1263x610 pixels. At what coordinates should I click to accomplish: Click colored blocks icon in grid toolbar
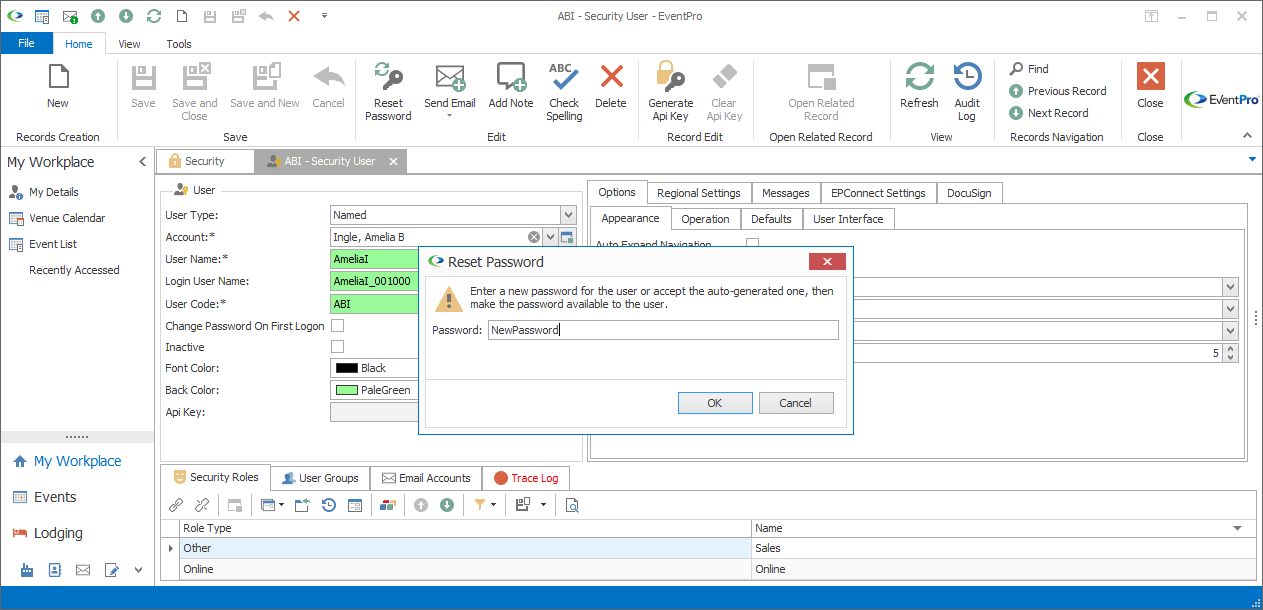(x=388, y=505)
